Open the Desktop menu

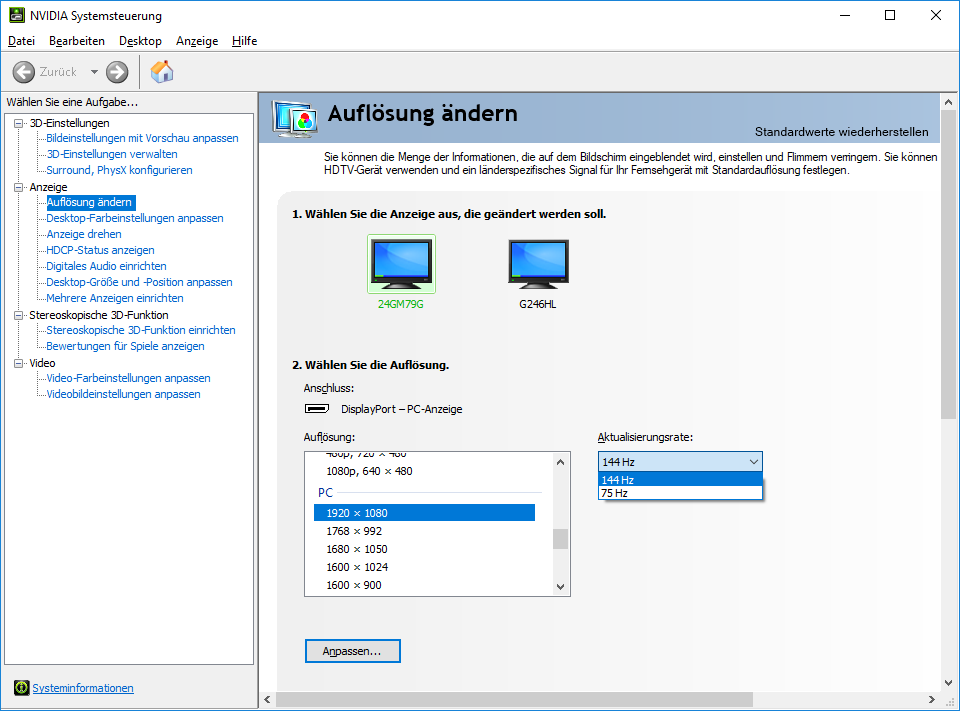140,41
